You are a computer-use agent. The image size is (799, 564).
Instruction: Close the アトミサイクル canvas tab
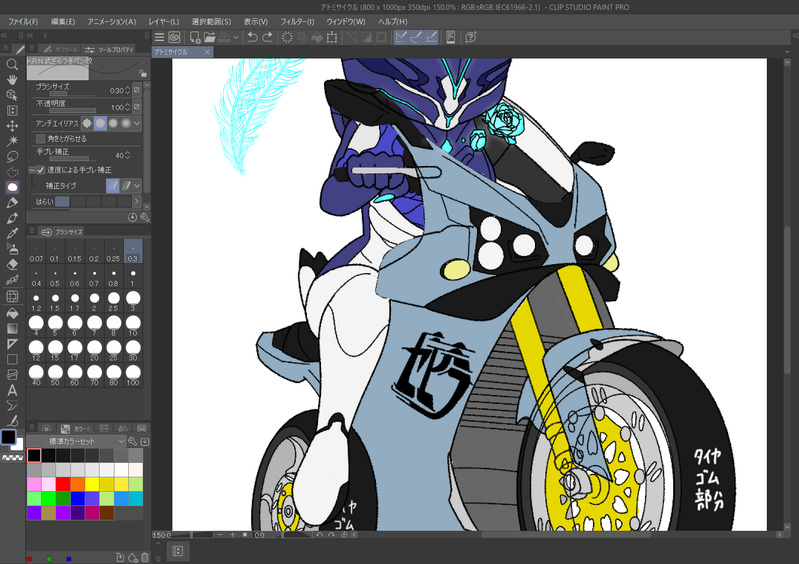tap(207, 52)
